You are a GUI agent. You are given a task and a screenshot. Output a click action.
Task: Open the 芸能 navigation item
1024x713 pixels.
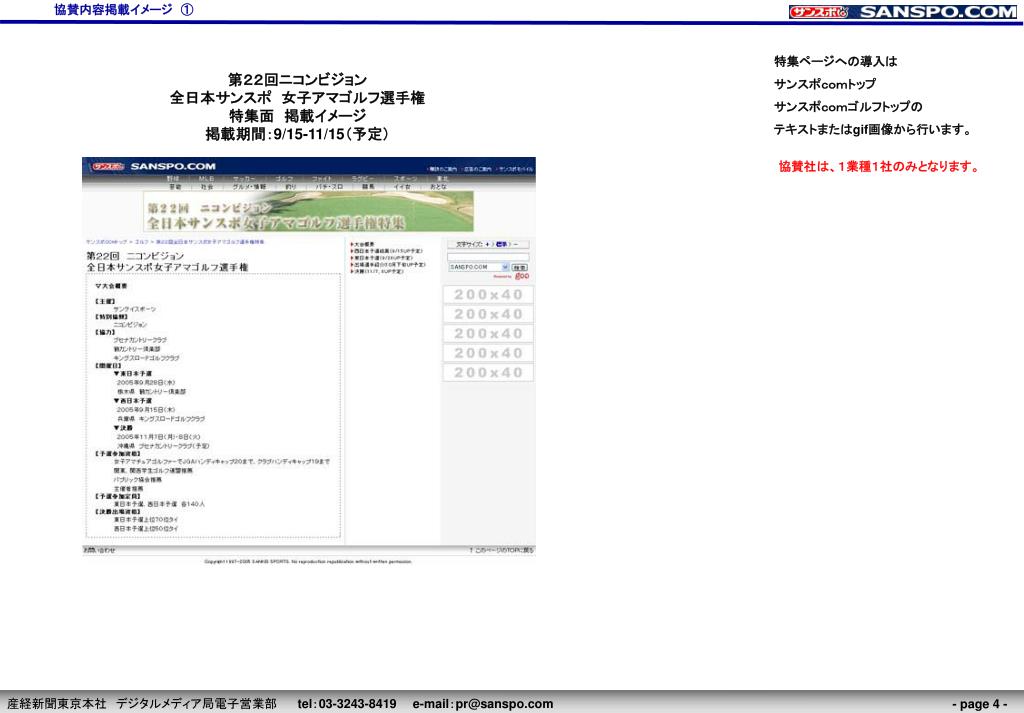point(175,187)
